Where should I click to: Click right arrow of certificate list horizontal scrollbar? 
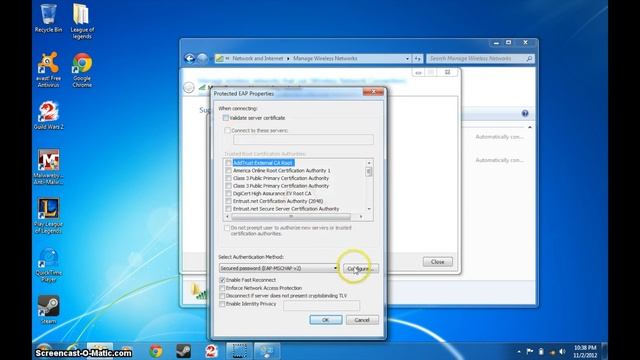tap(361, 217)
